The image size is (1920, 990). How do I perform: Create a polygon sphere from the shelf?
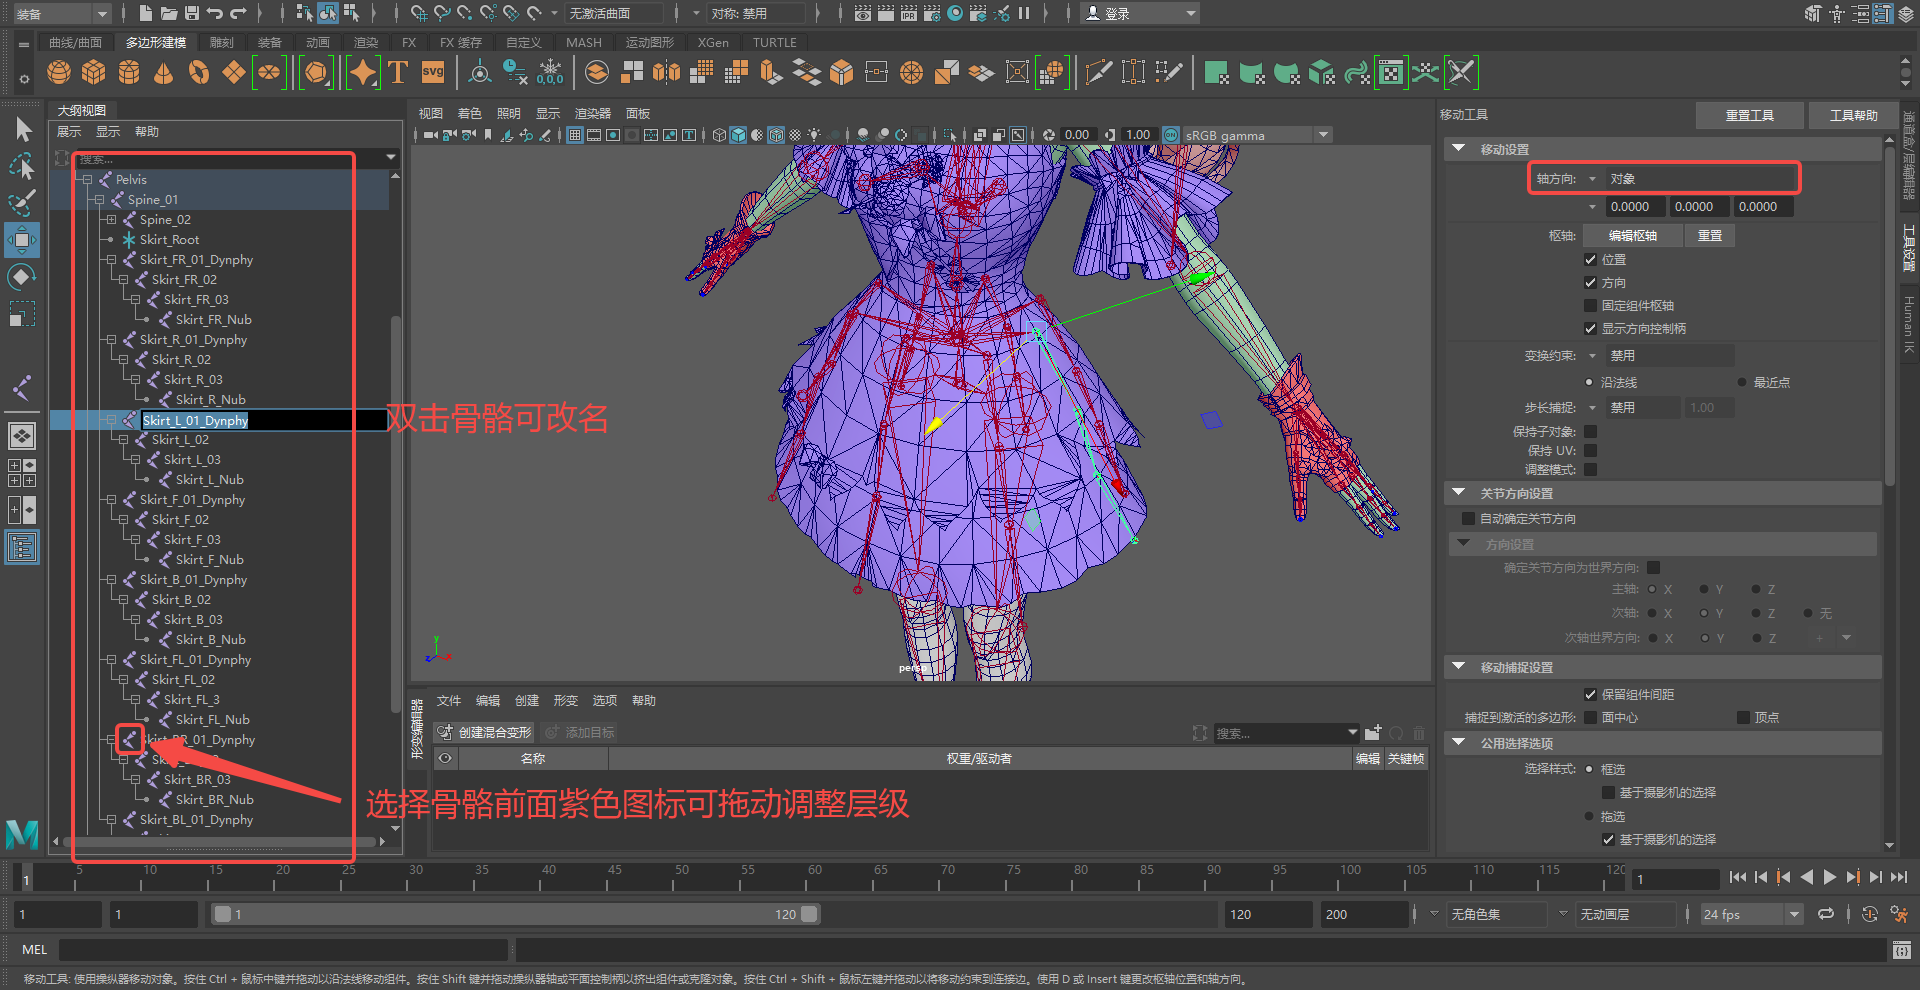(59, 72)
